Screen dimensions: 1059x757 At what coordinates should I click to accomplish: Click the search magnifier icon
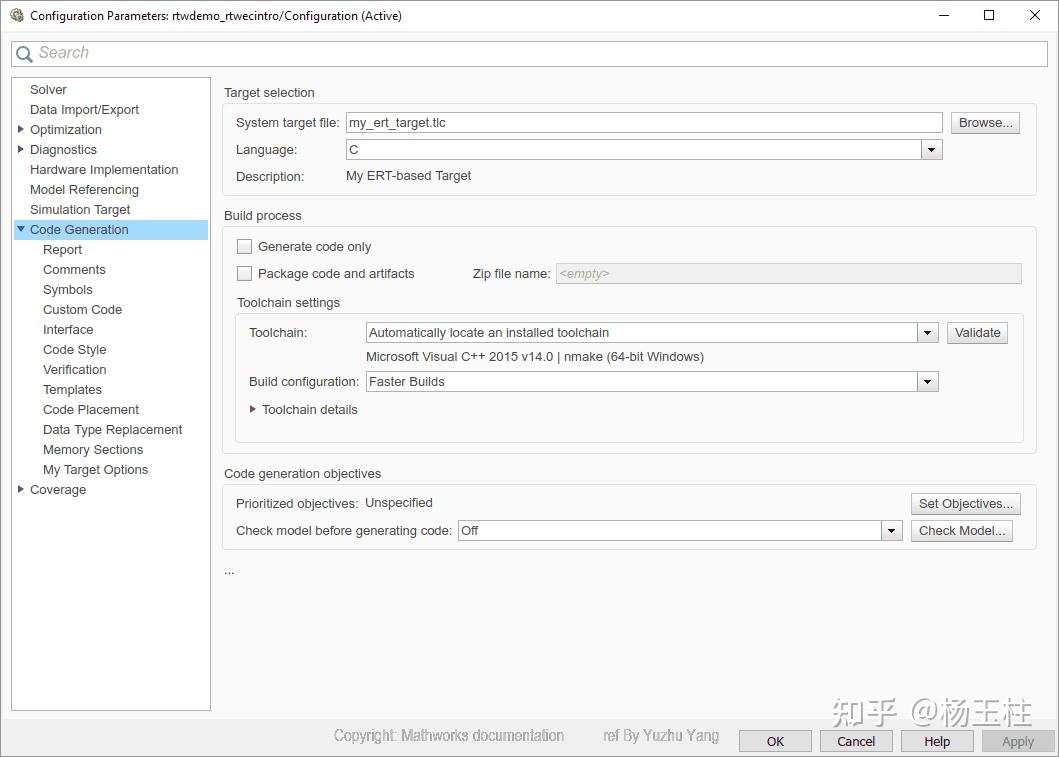(x=24, y=54)
